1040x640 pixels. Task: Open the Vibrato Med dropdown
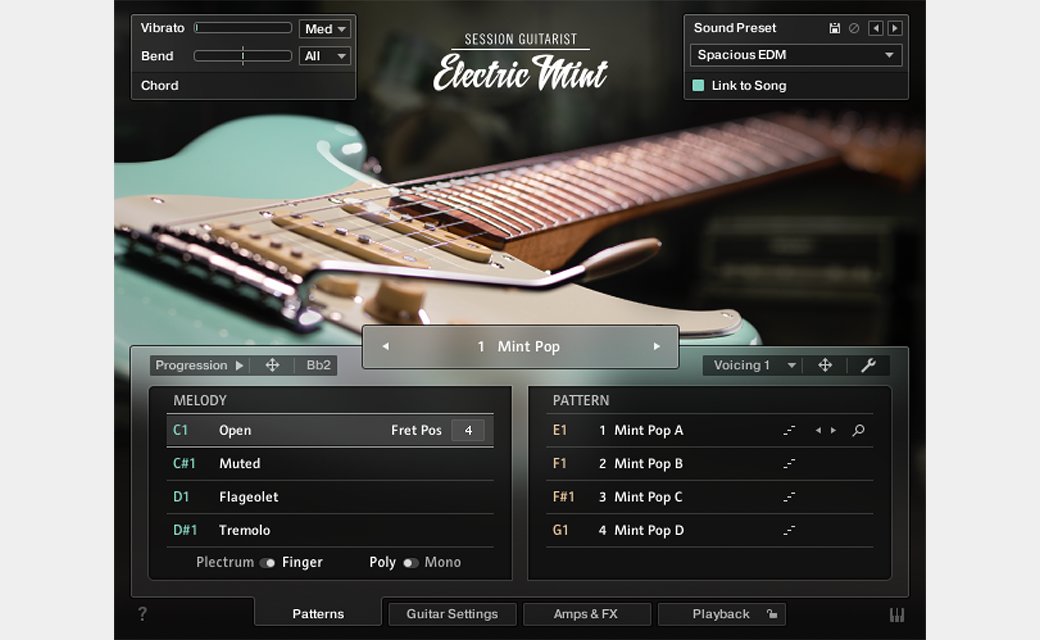tap(325, 29)
